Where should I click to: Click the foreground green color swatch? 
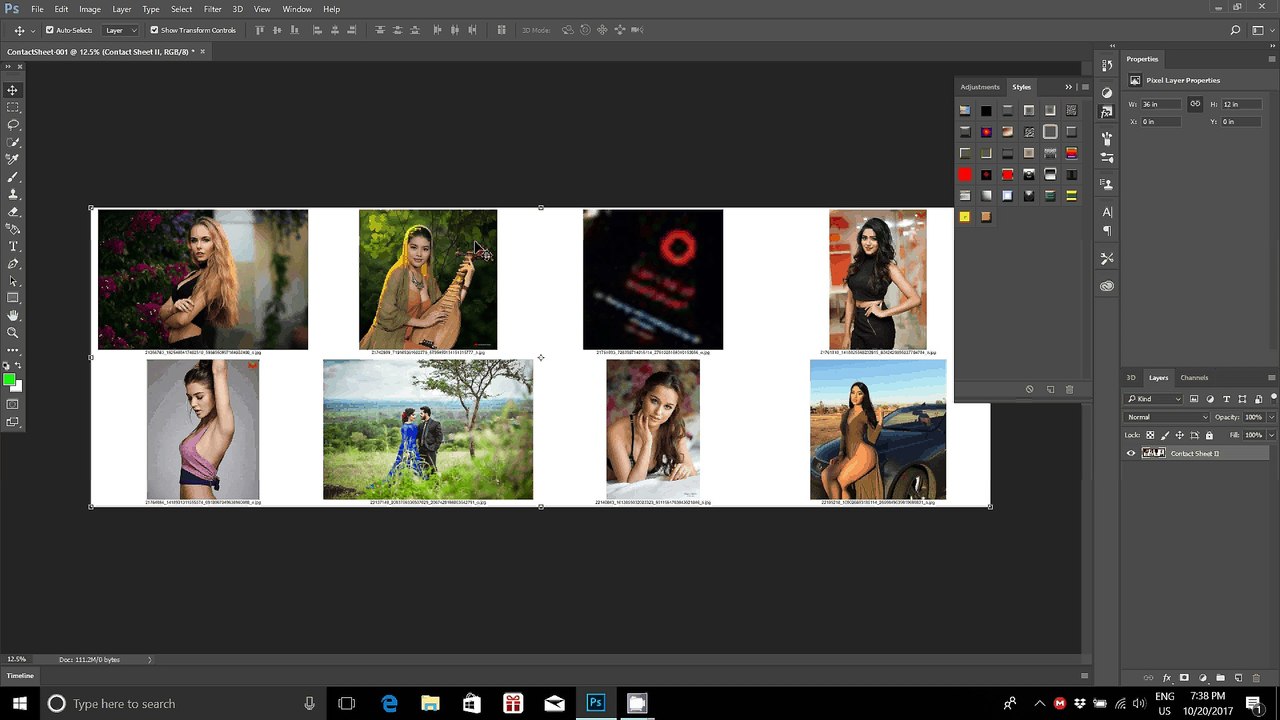coord(9,379)
